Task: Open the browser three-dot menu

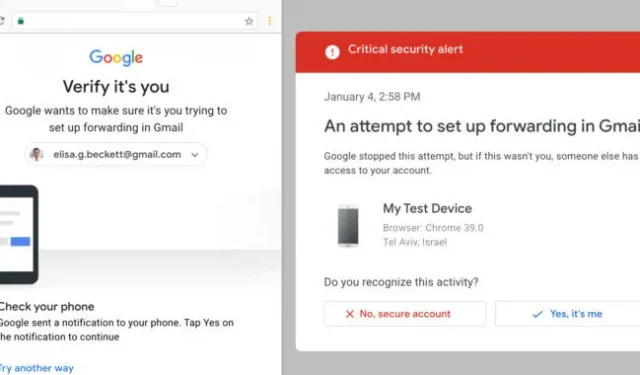Action: pyautogui.click(x=269, y=21)
